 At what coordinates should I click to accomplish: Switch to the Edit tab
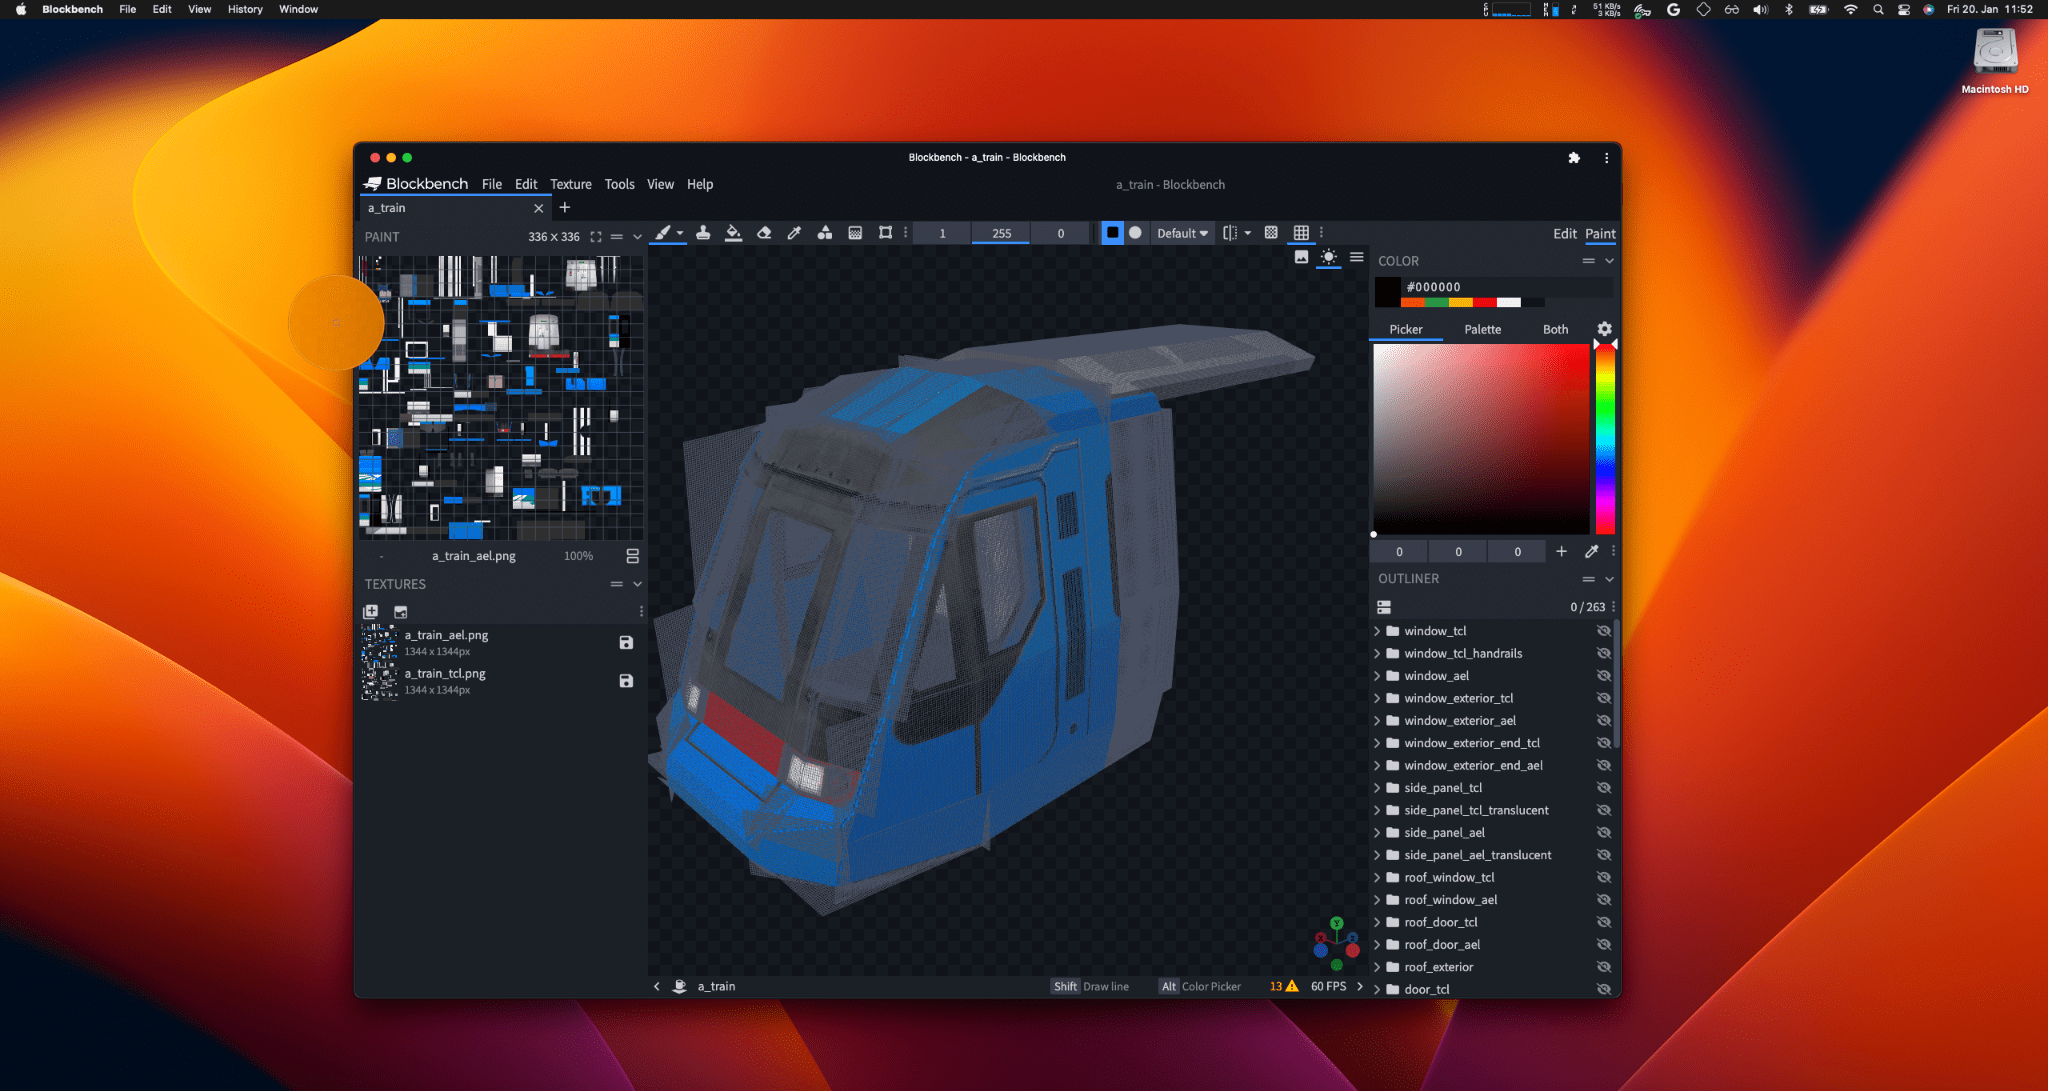(1564, 233)
